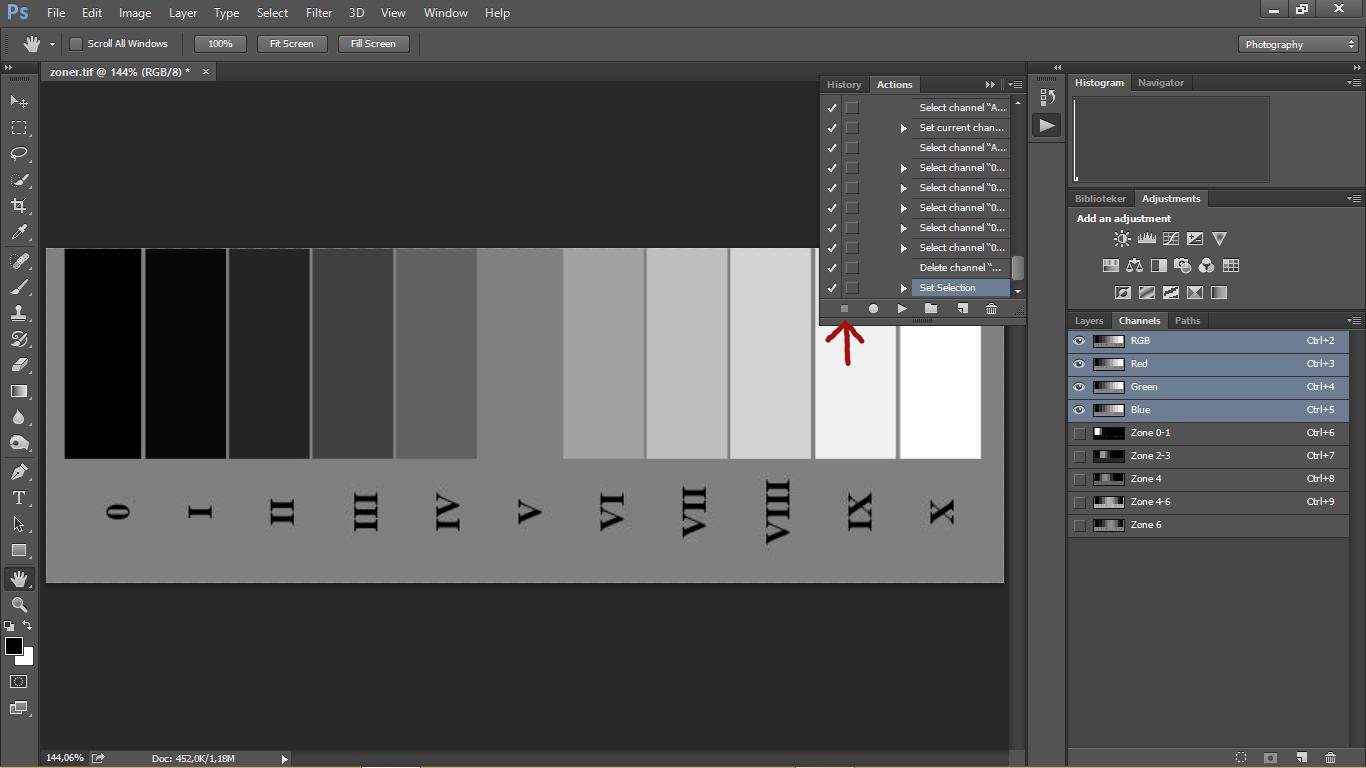
Task: Pick the Eyedropper tool
Action: coord(19,232)
